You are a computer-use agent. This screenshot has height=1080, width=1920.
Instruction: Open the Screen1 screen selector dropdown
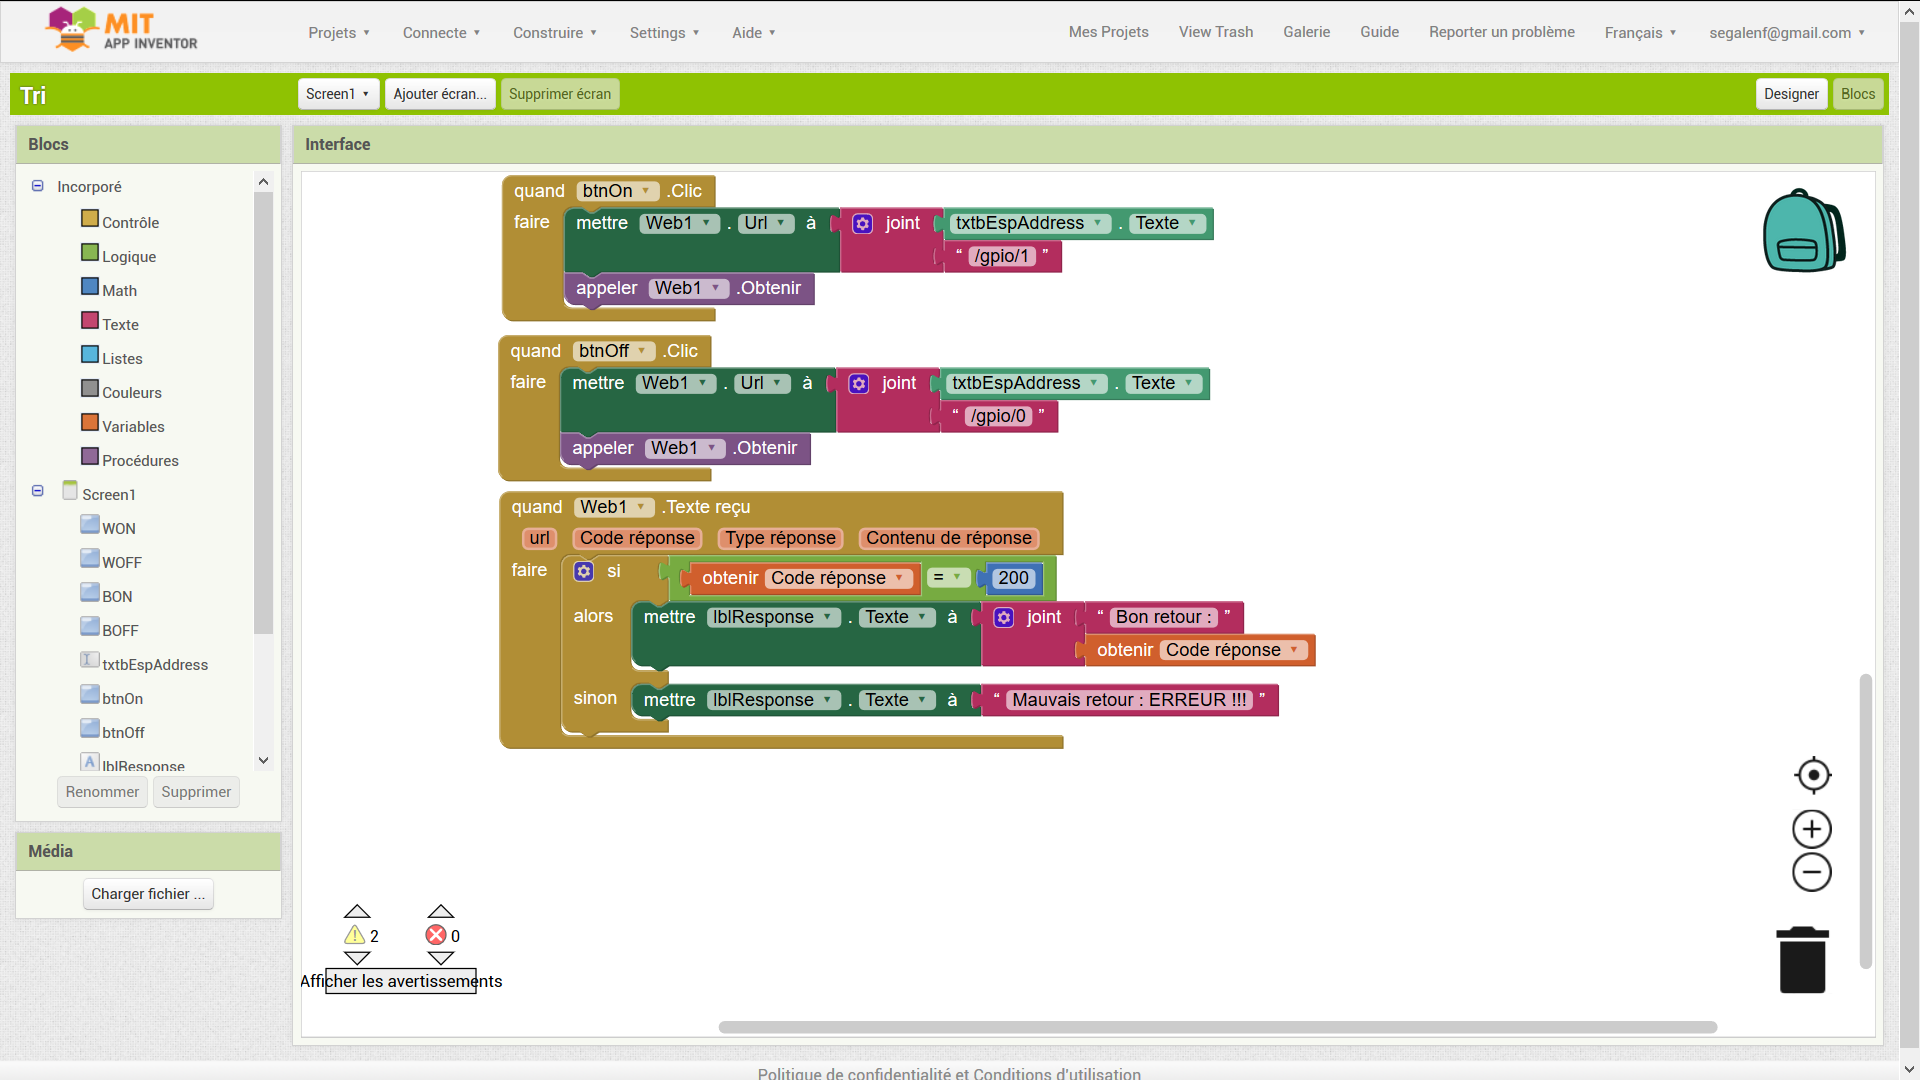point(338,94)
